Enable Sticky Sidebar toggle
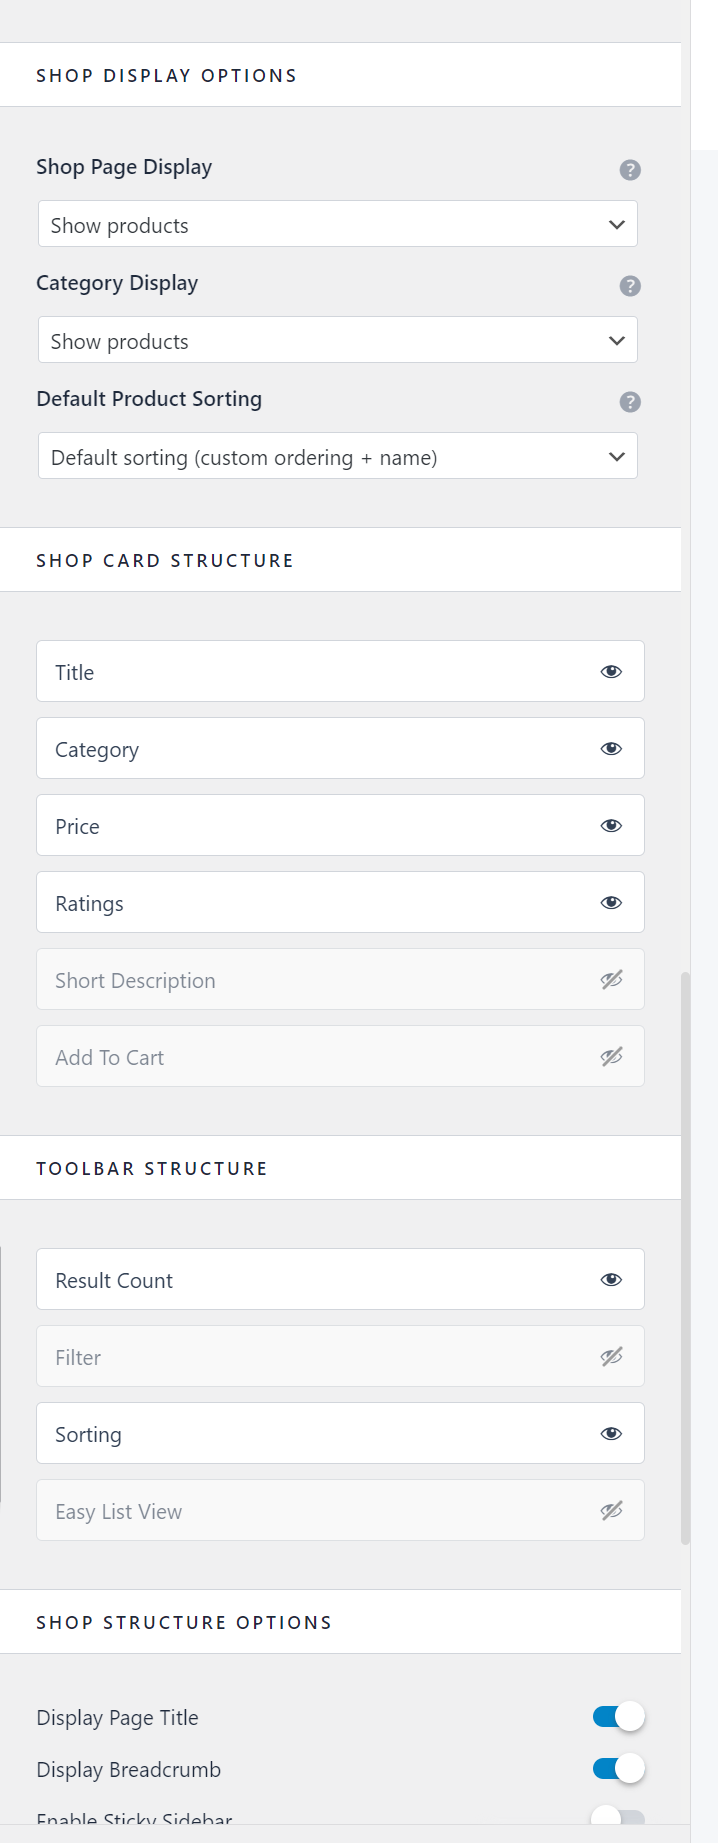Image resolution: width=718 pixels, height=1843 pixels. tap(618, 1819)
